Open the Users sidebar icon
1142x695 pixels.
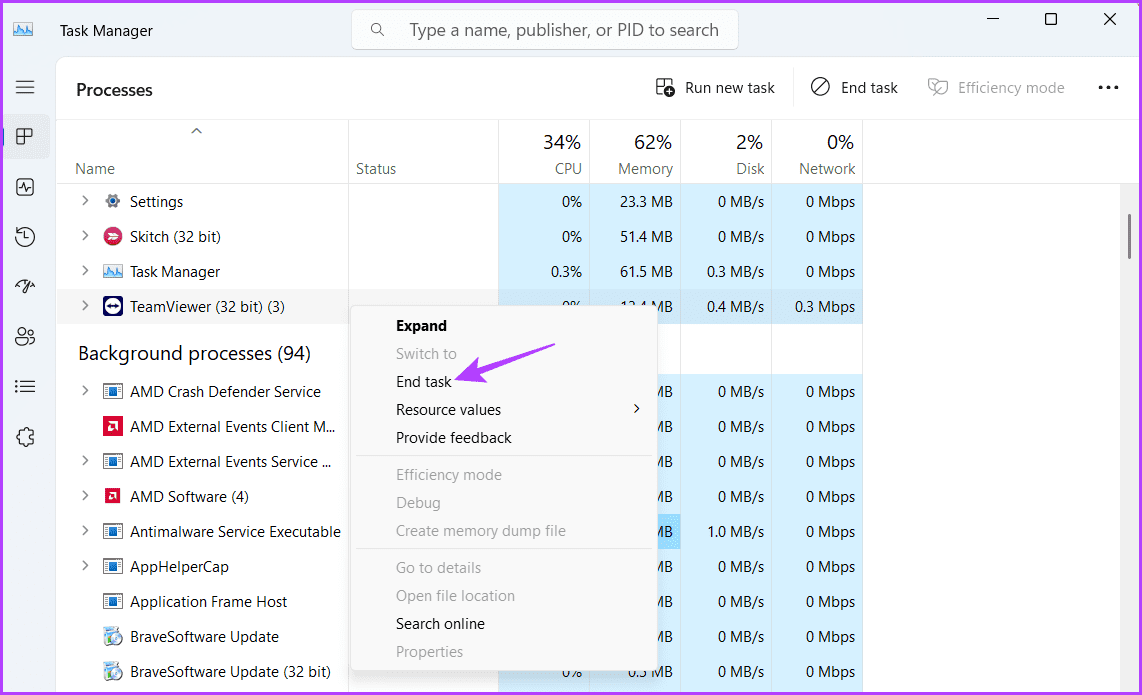[x=25, y=337]
